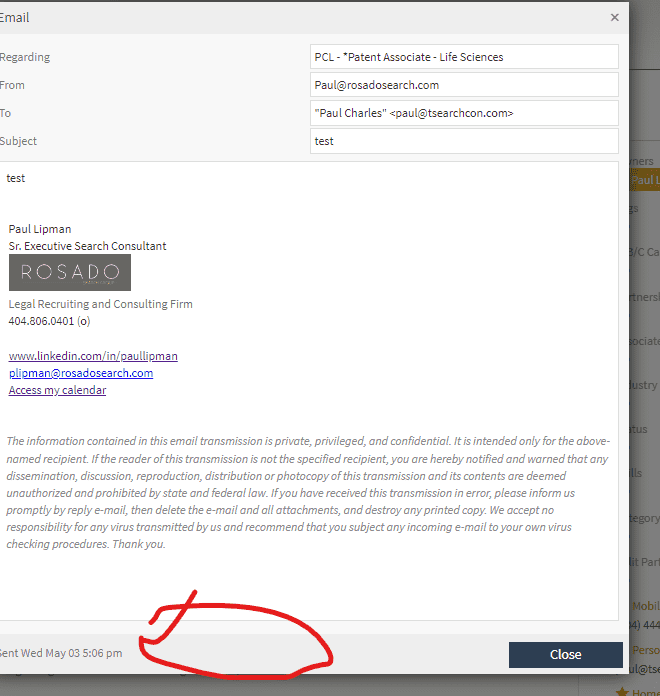660x696 pixels.
Task: Select the Sr. Executive Search Consultant text
Action: 87,246
